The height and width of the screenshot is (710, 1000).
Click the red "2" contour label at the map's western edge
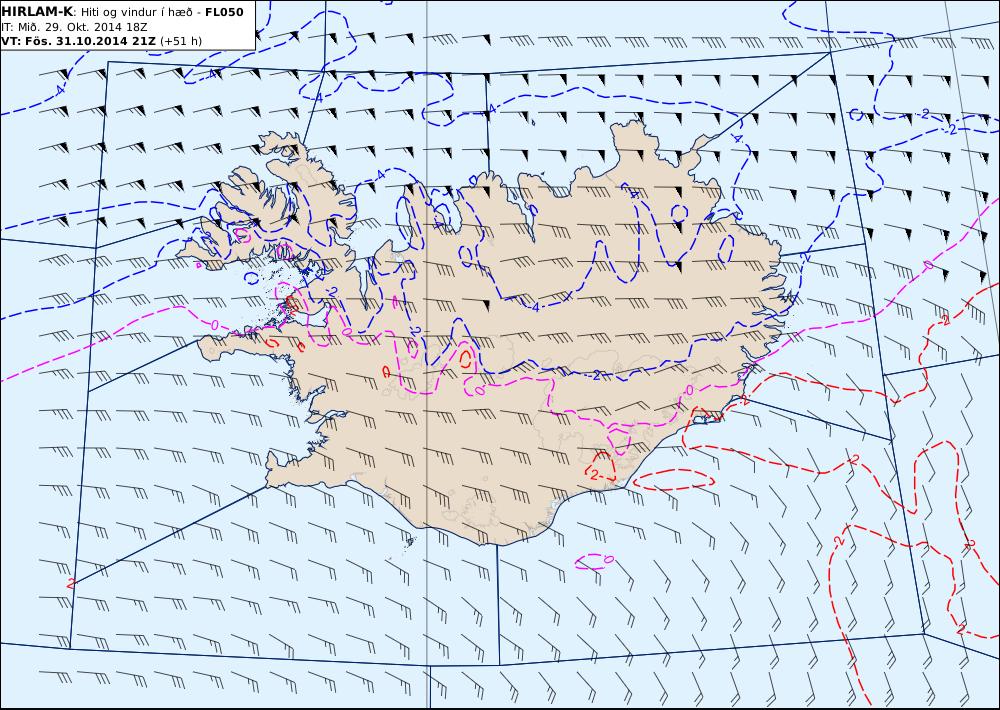point(70,582)
